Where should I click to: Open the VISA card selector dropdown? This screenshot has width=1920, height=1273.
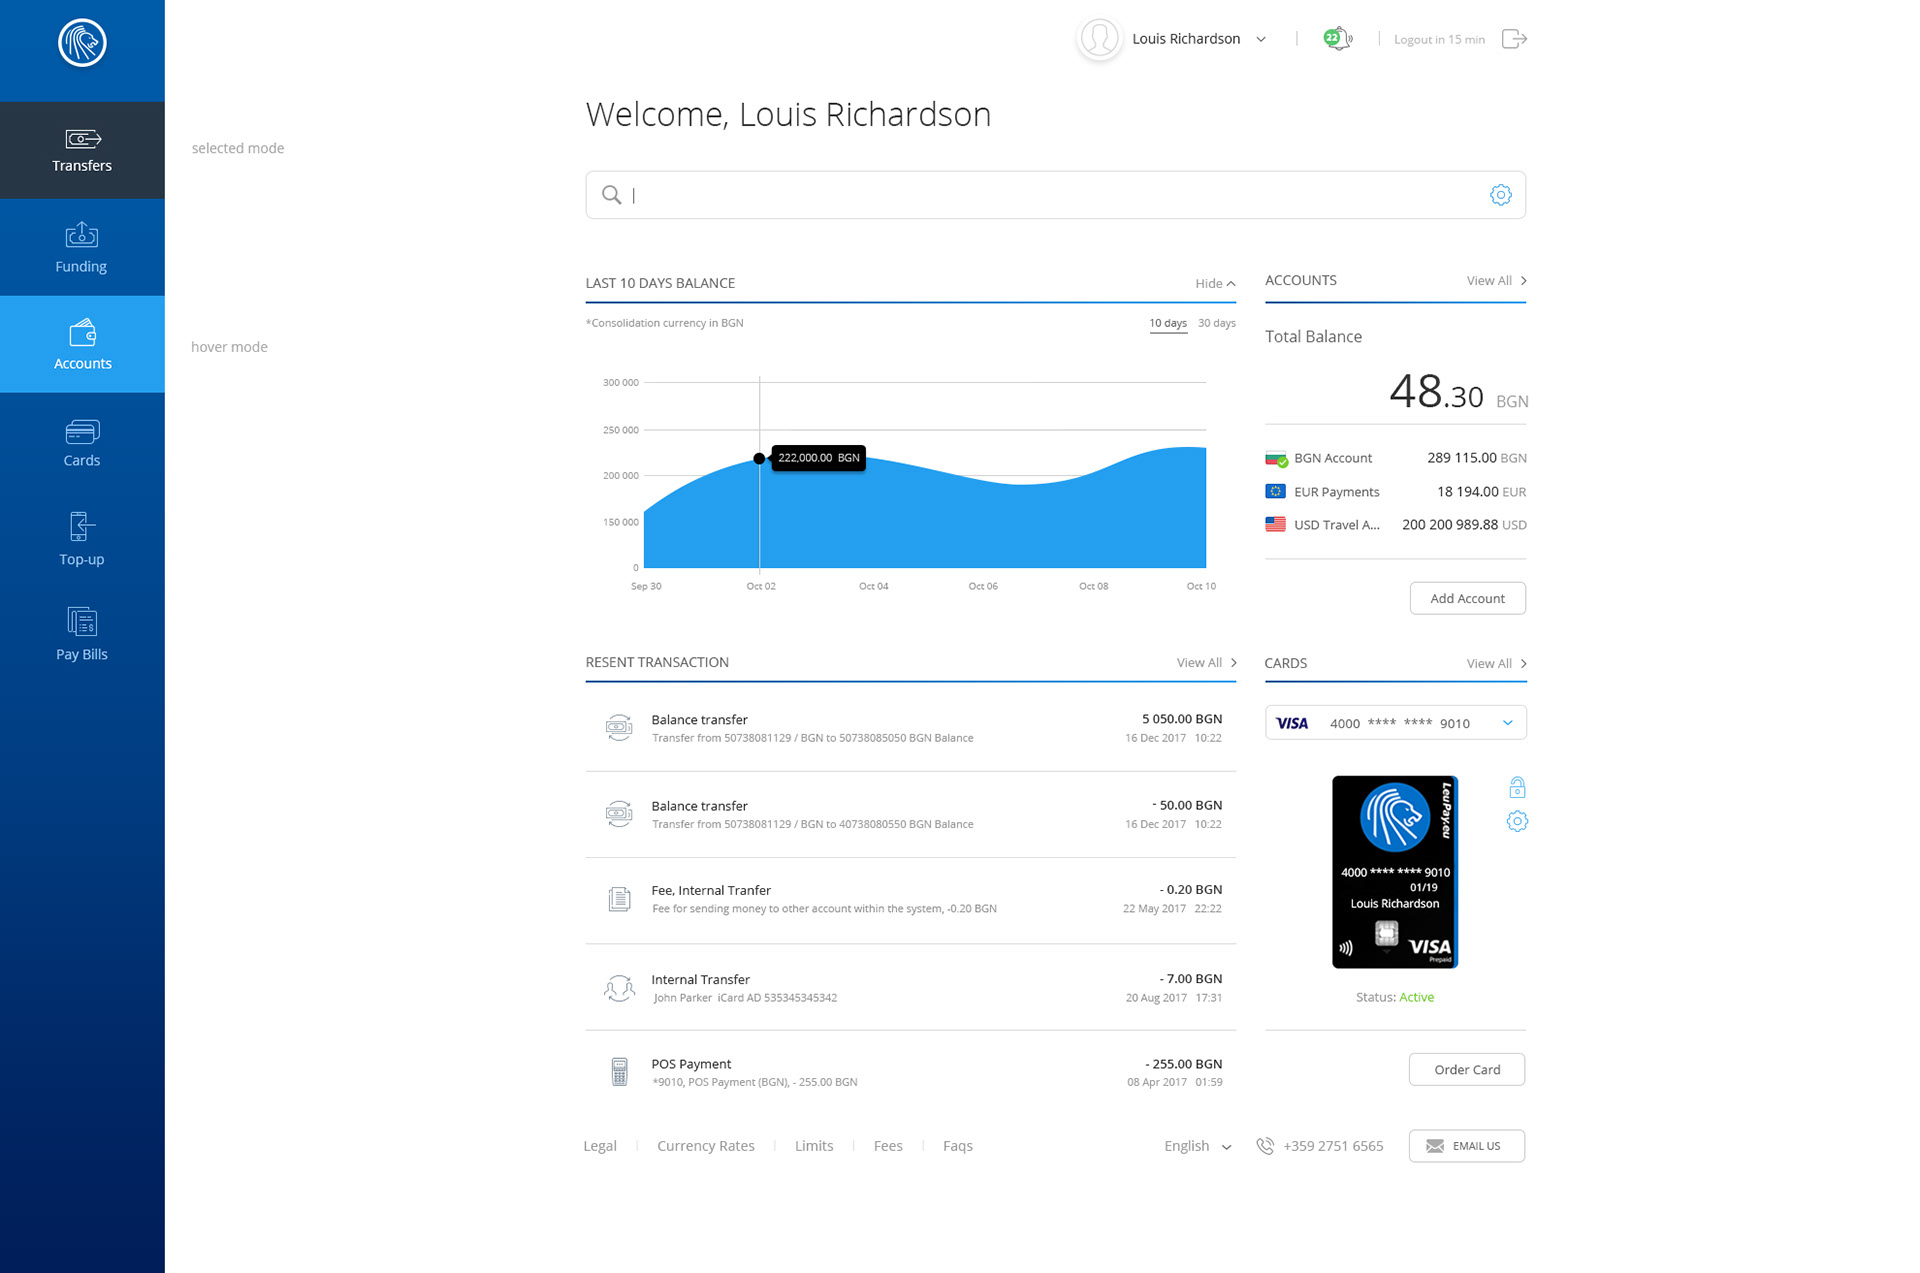tap(1507, 723)
